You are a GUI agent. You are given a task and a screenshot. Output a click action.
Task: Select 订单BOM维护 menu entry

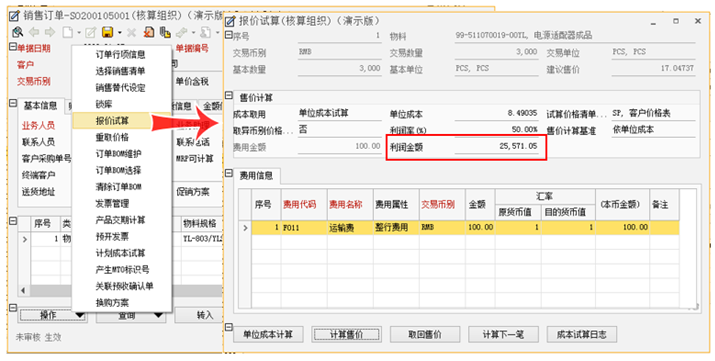pyautogui.click(x=122, y=154)
